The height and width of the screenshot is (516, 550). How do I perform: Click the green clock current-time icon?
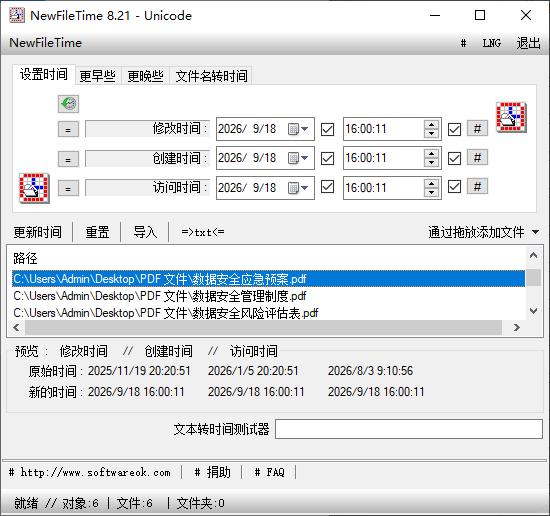[68, 104]
